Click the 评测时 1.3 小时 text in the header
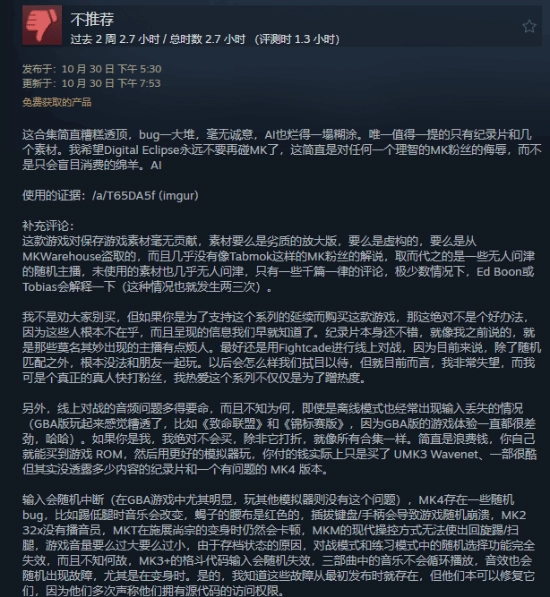The image size is (550, 597). [x=297, y=39]
